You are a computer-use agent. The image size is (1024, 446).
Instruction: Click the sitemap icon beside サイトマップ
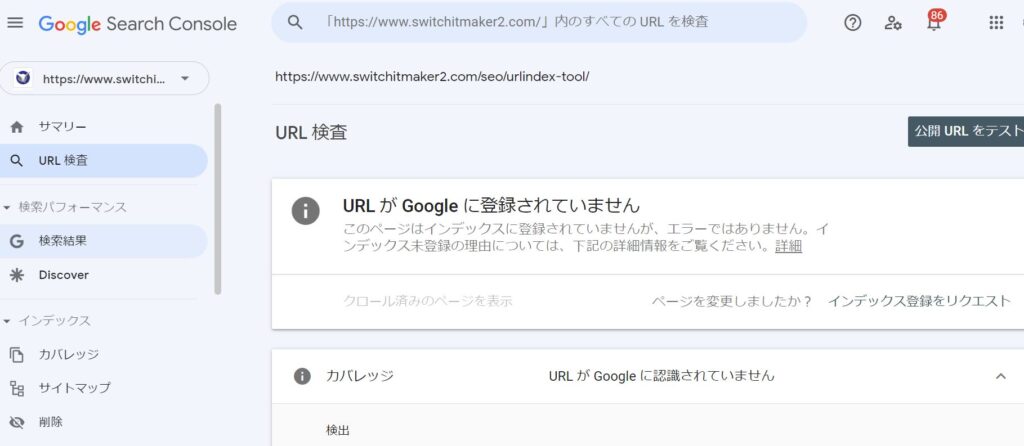pos(17,389)
